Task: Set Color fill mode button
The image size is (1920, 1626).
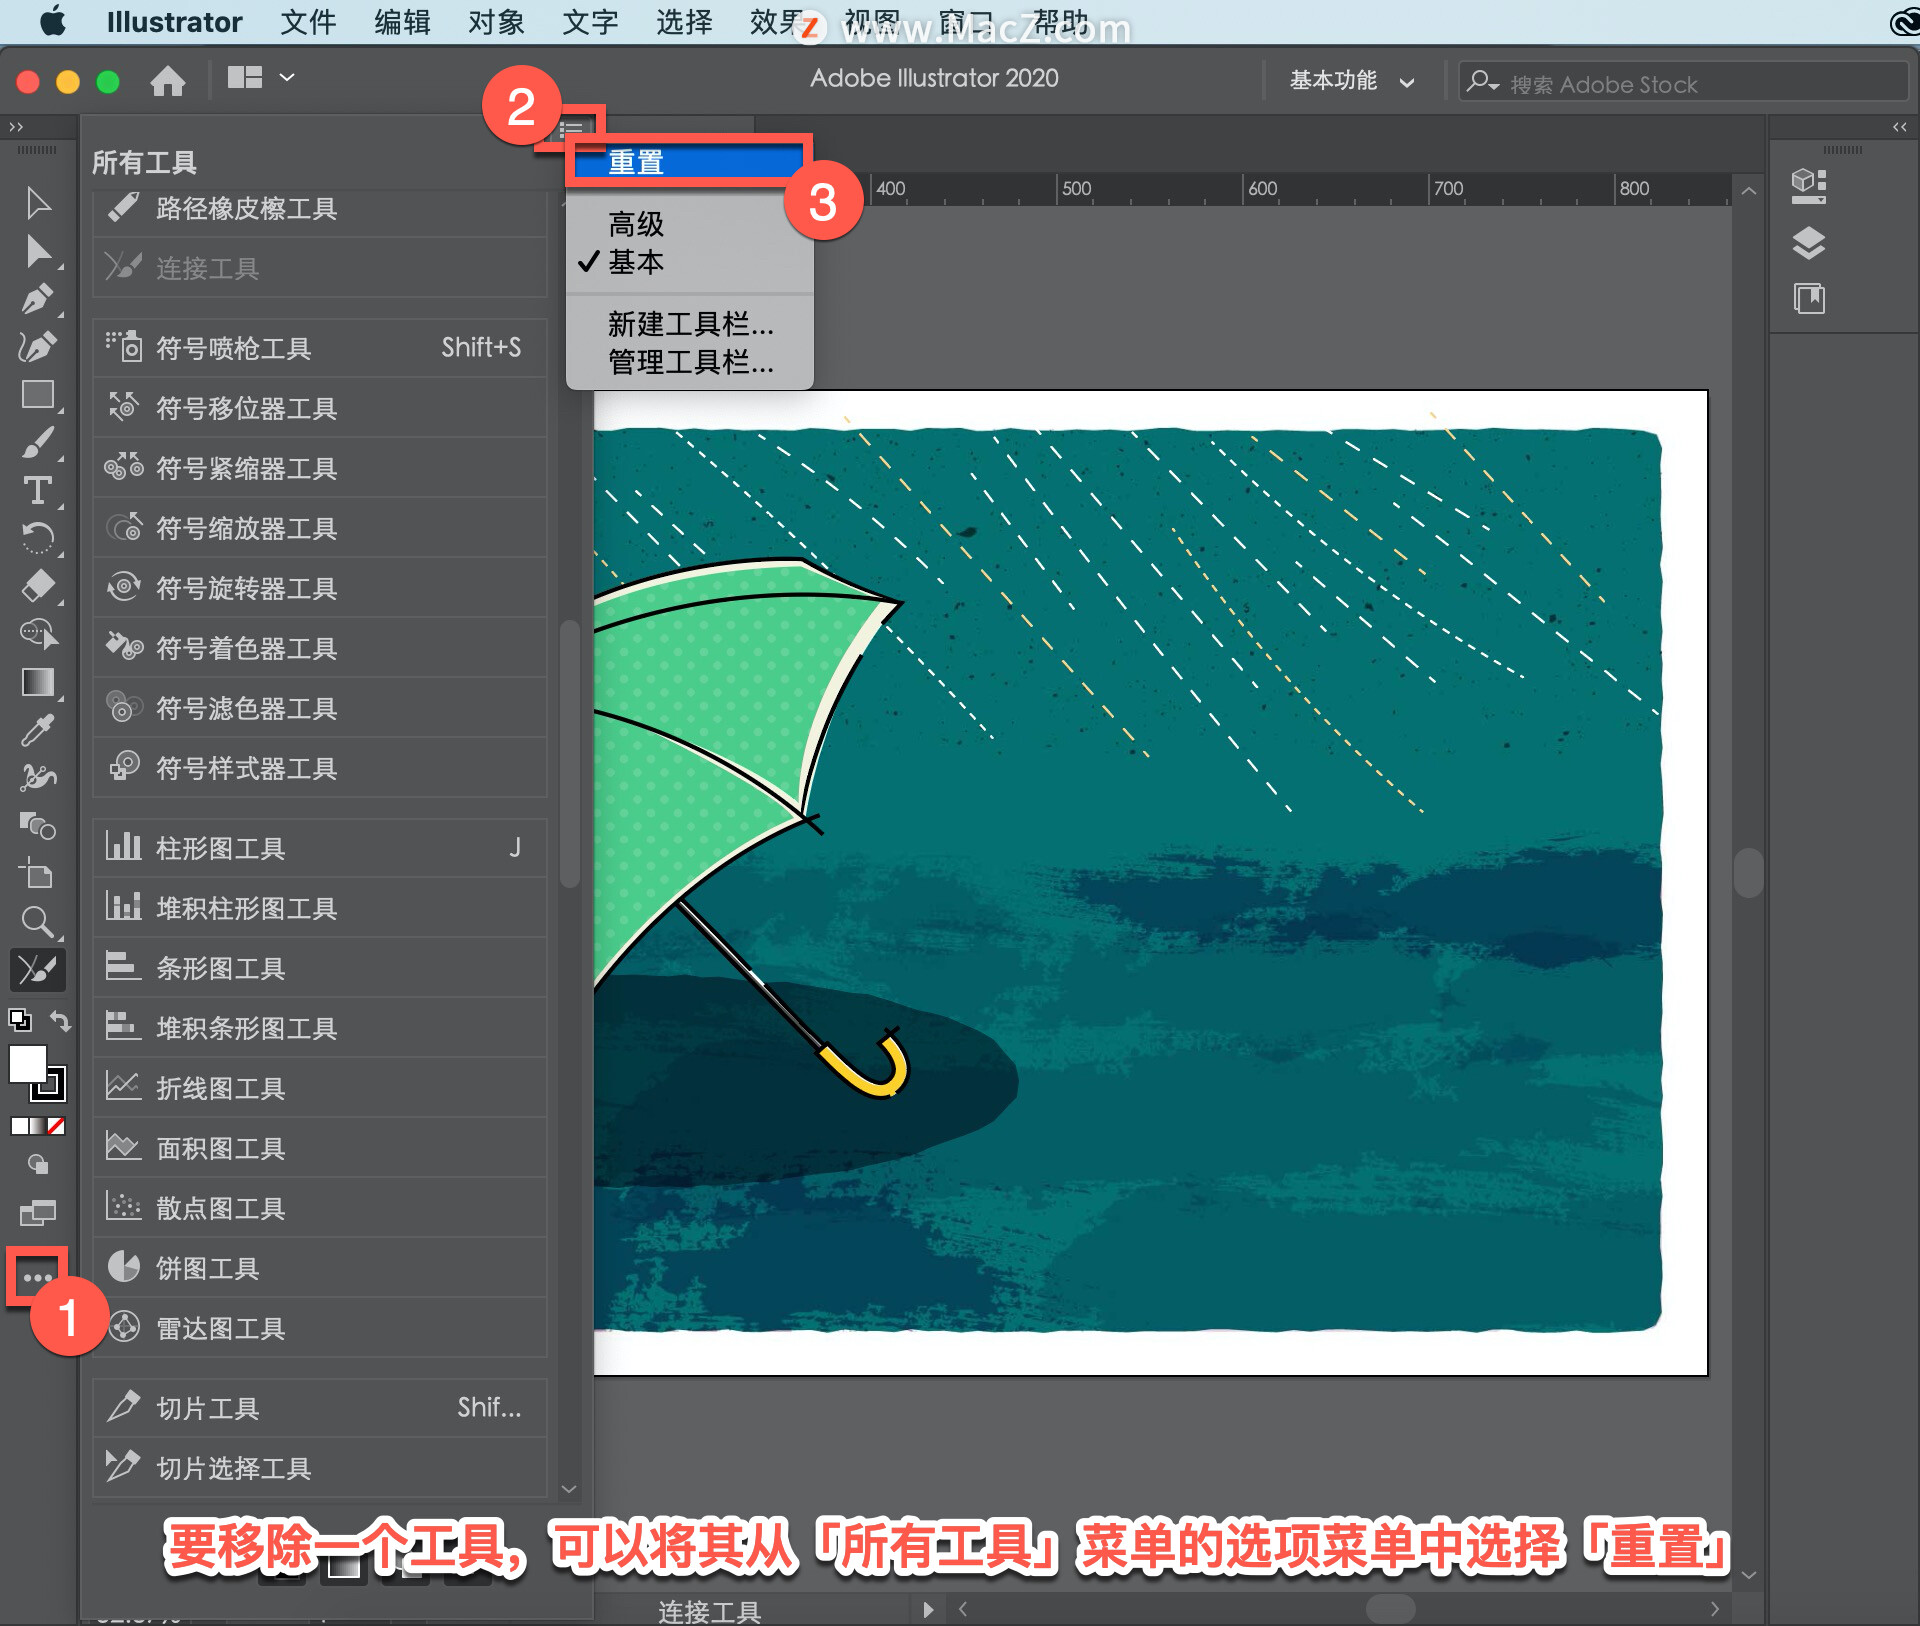Action: pyautogui.click(x=19, y=1126)
